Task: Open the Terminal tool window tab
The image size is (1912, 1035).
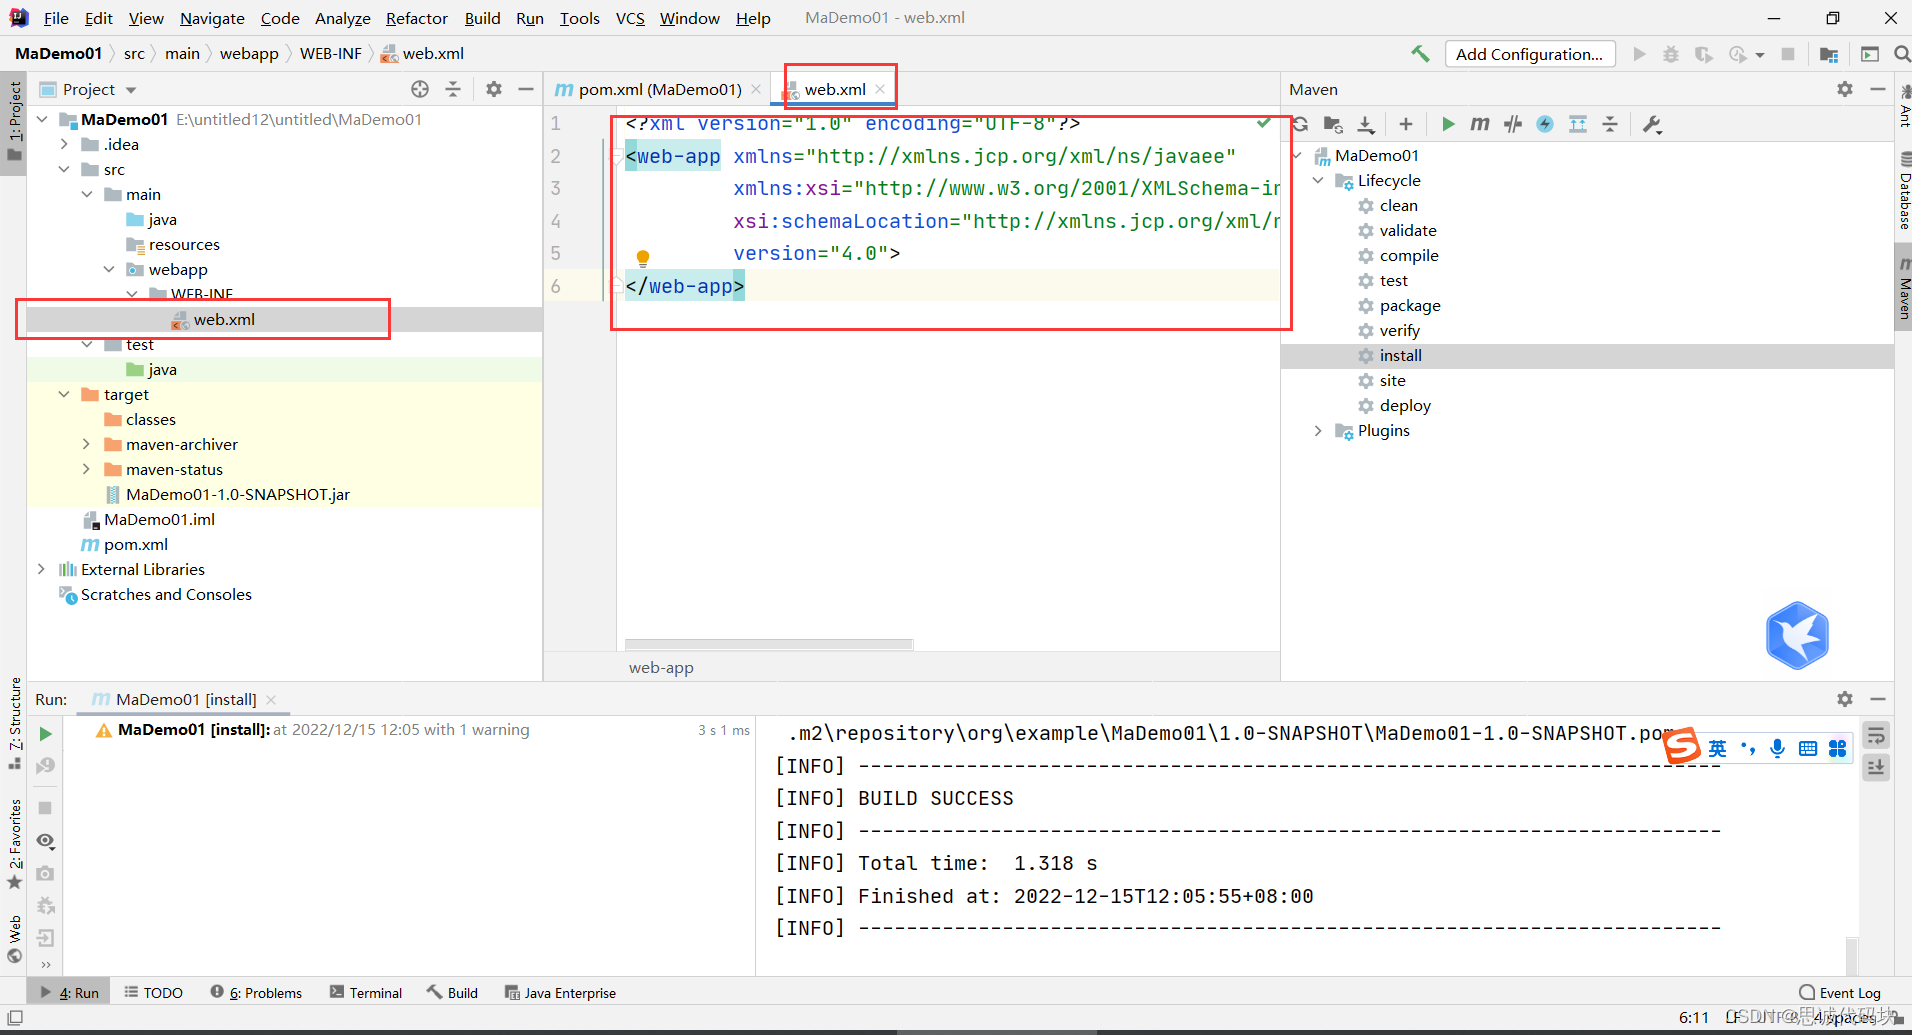Action: [366, 993]
